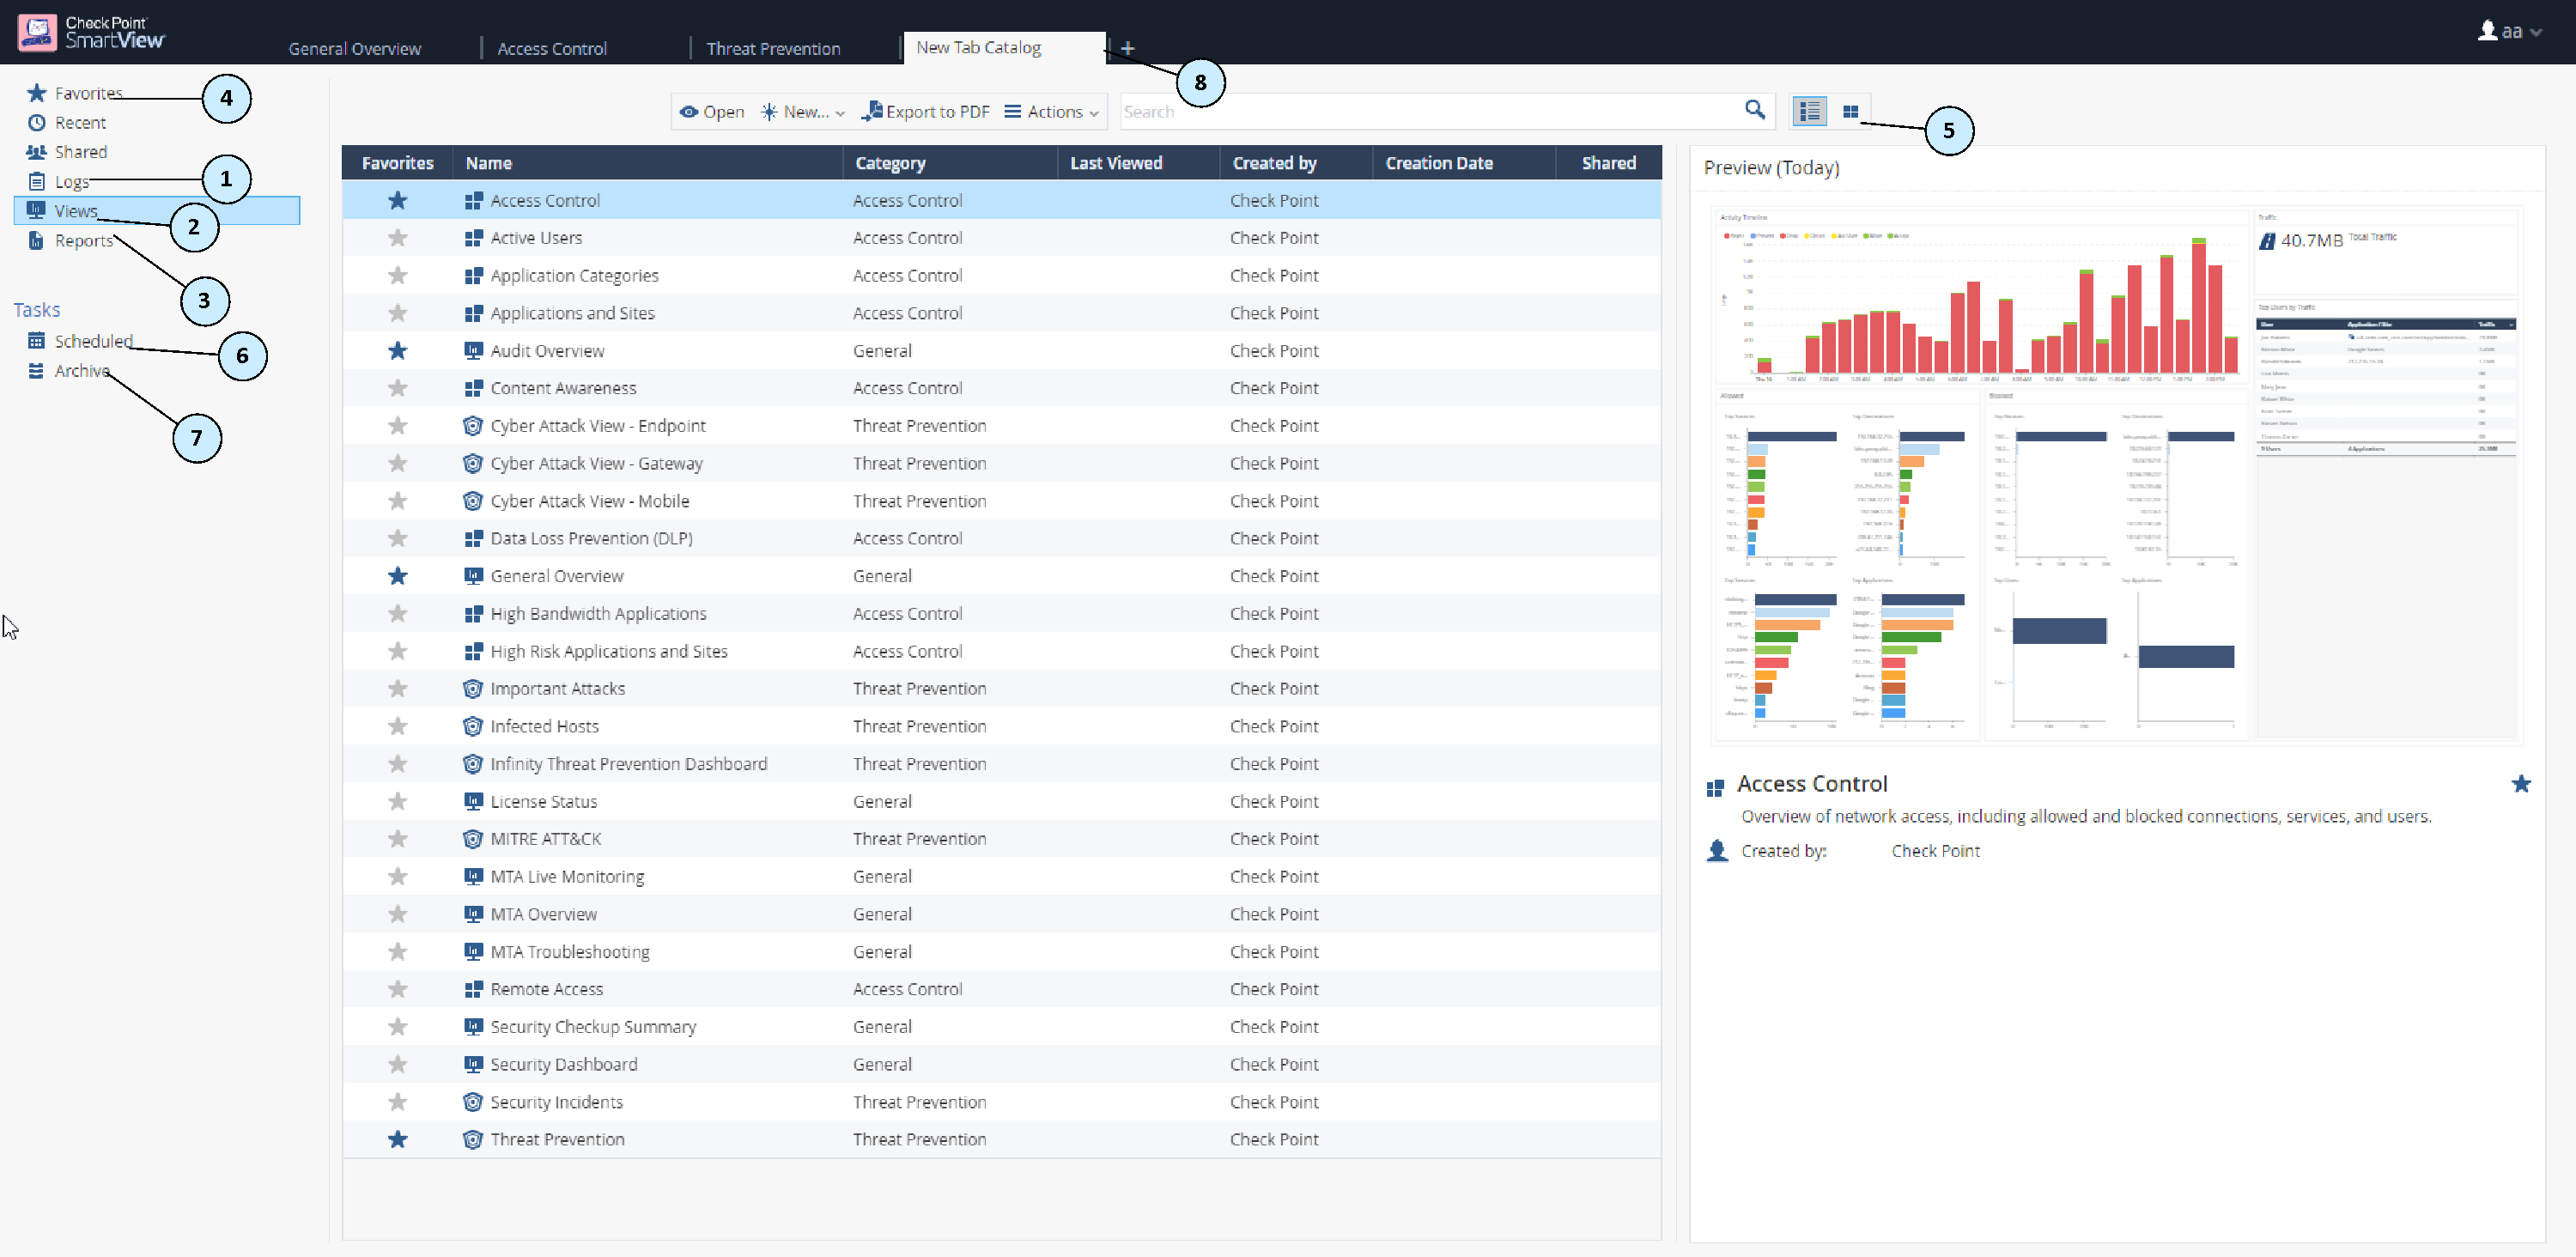Click the Logs document icon
Screen dimensions: 2576x1257
pyautogui.click(x=37, y=181)
